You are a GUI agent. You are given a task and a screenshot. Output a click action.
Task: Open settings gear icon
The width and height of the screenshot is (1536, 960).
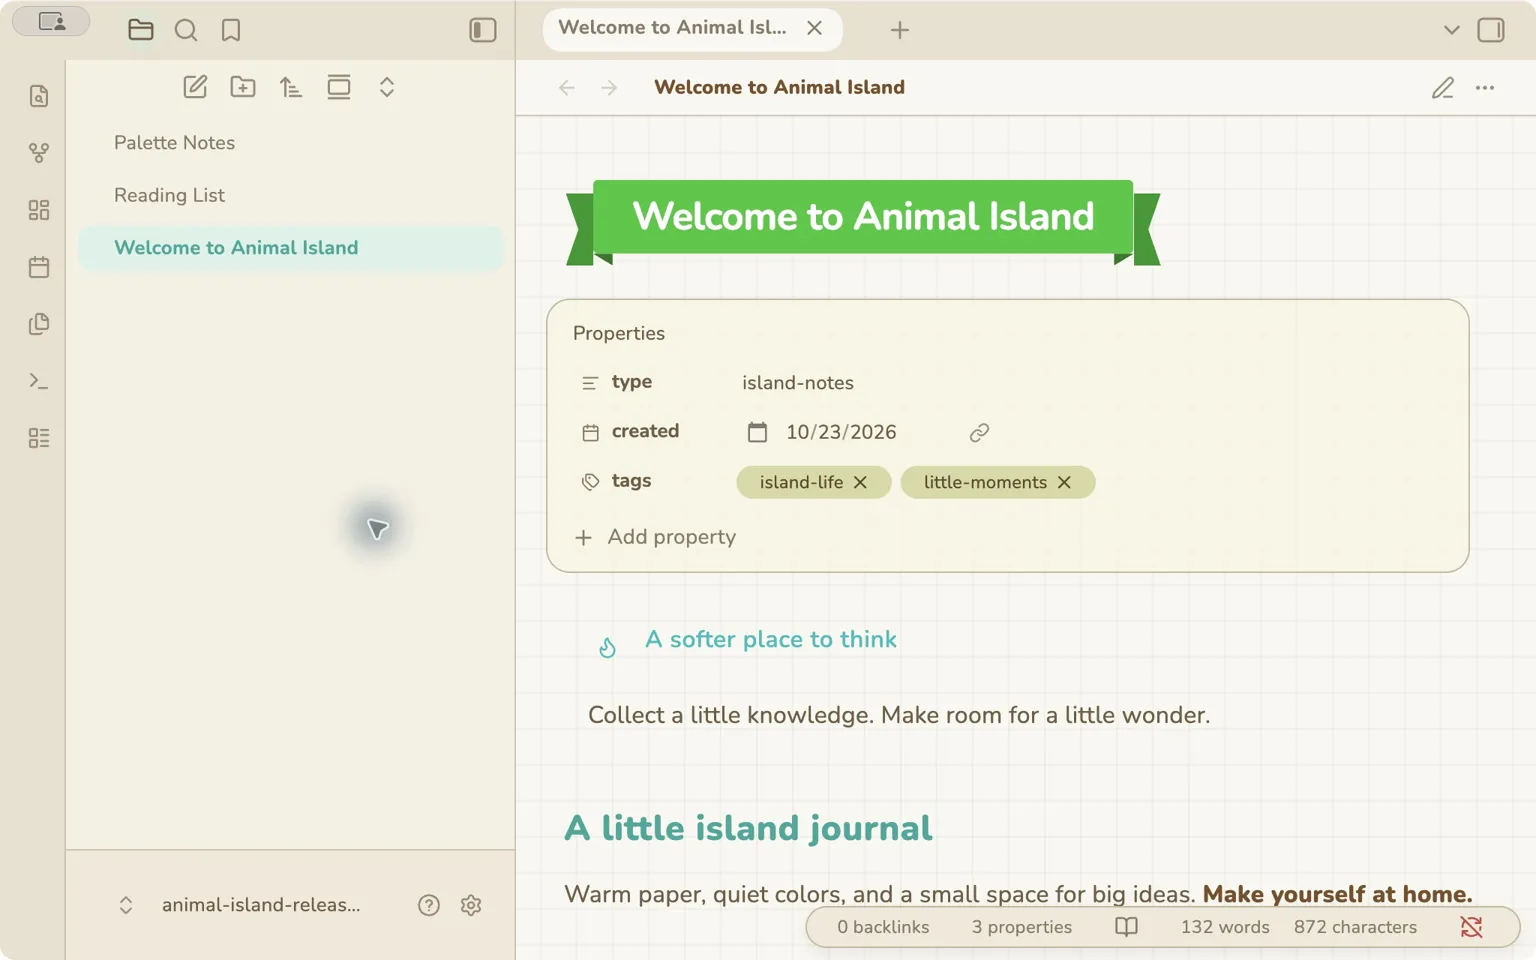pyautogui.click(x=471, y=905)
